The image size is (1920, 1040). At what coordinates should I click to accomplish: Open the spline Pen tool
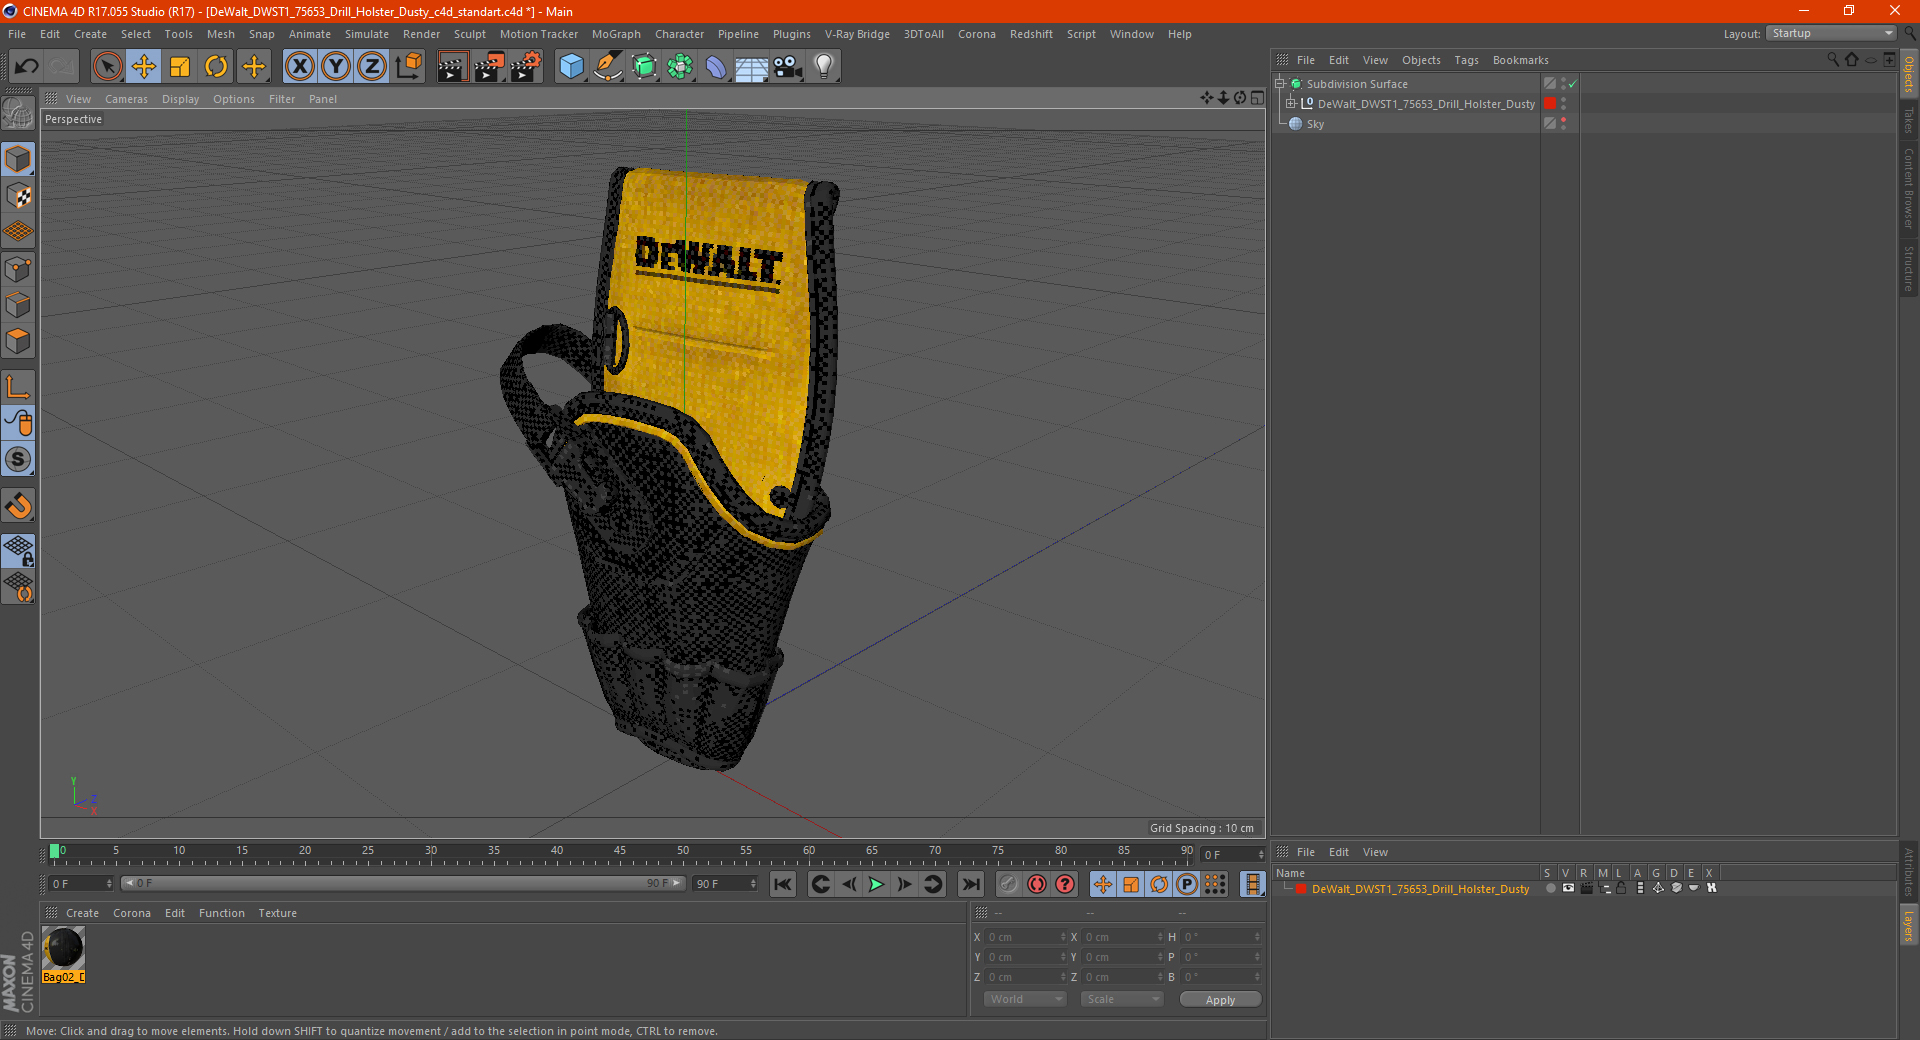coord(607,67)
